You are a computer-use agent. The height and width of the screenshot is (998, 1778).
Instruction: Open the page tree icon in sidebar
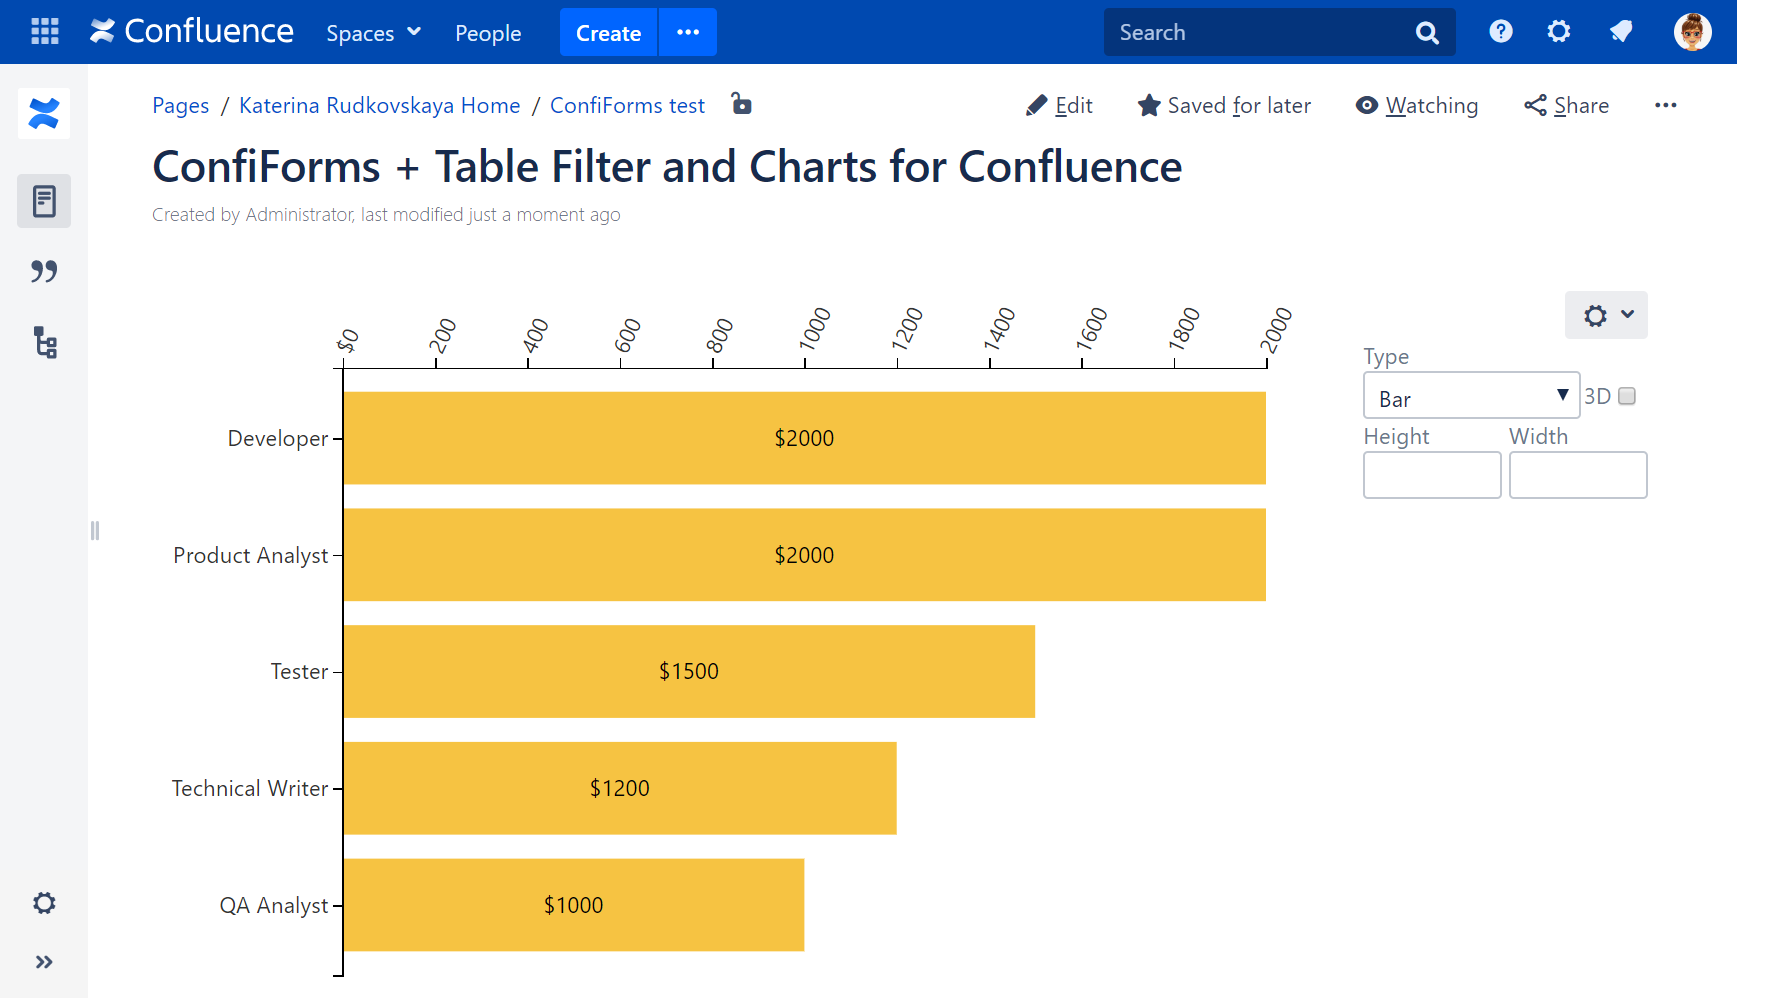(x=44, y=343)
